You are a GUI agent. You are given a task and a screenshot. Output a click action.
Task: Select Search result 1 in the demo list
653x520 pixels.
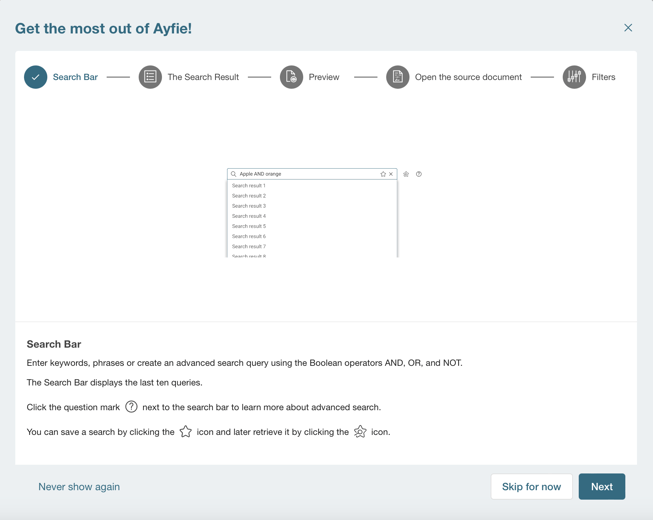249,186
